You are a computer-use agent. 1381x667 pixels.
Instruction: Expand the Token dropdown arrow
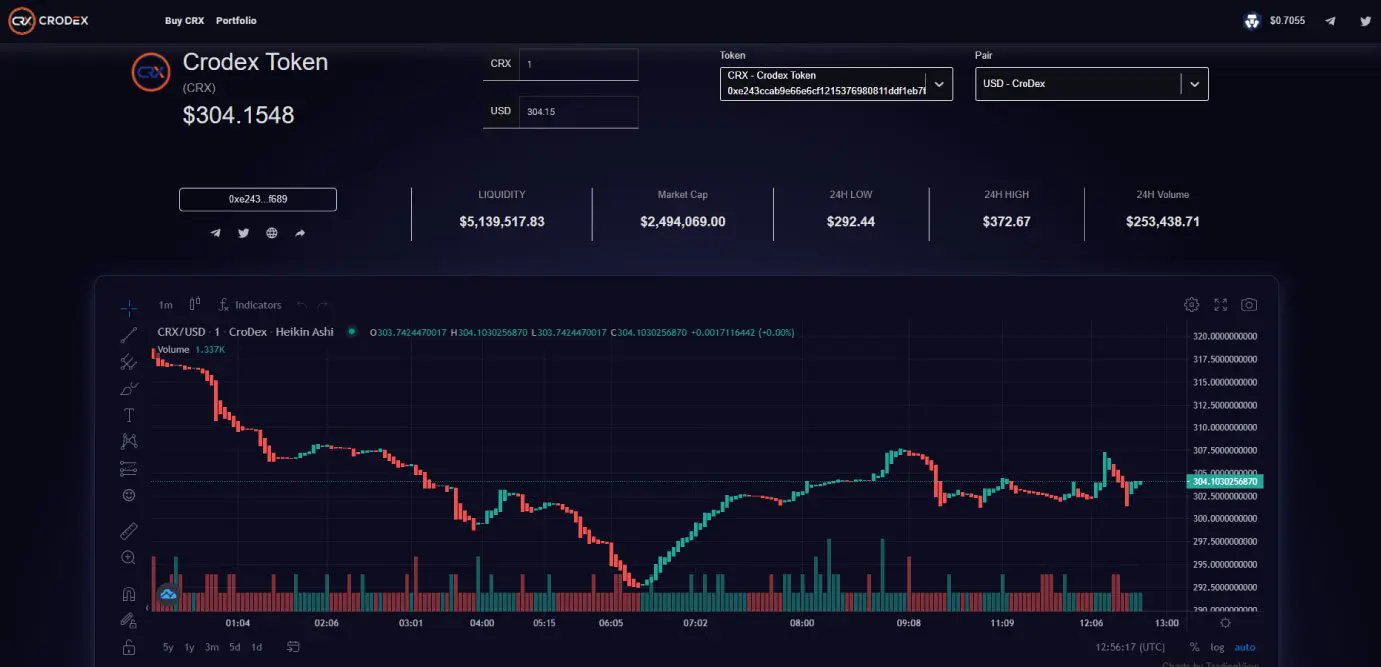(939, 84)
